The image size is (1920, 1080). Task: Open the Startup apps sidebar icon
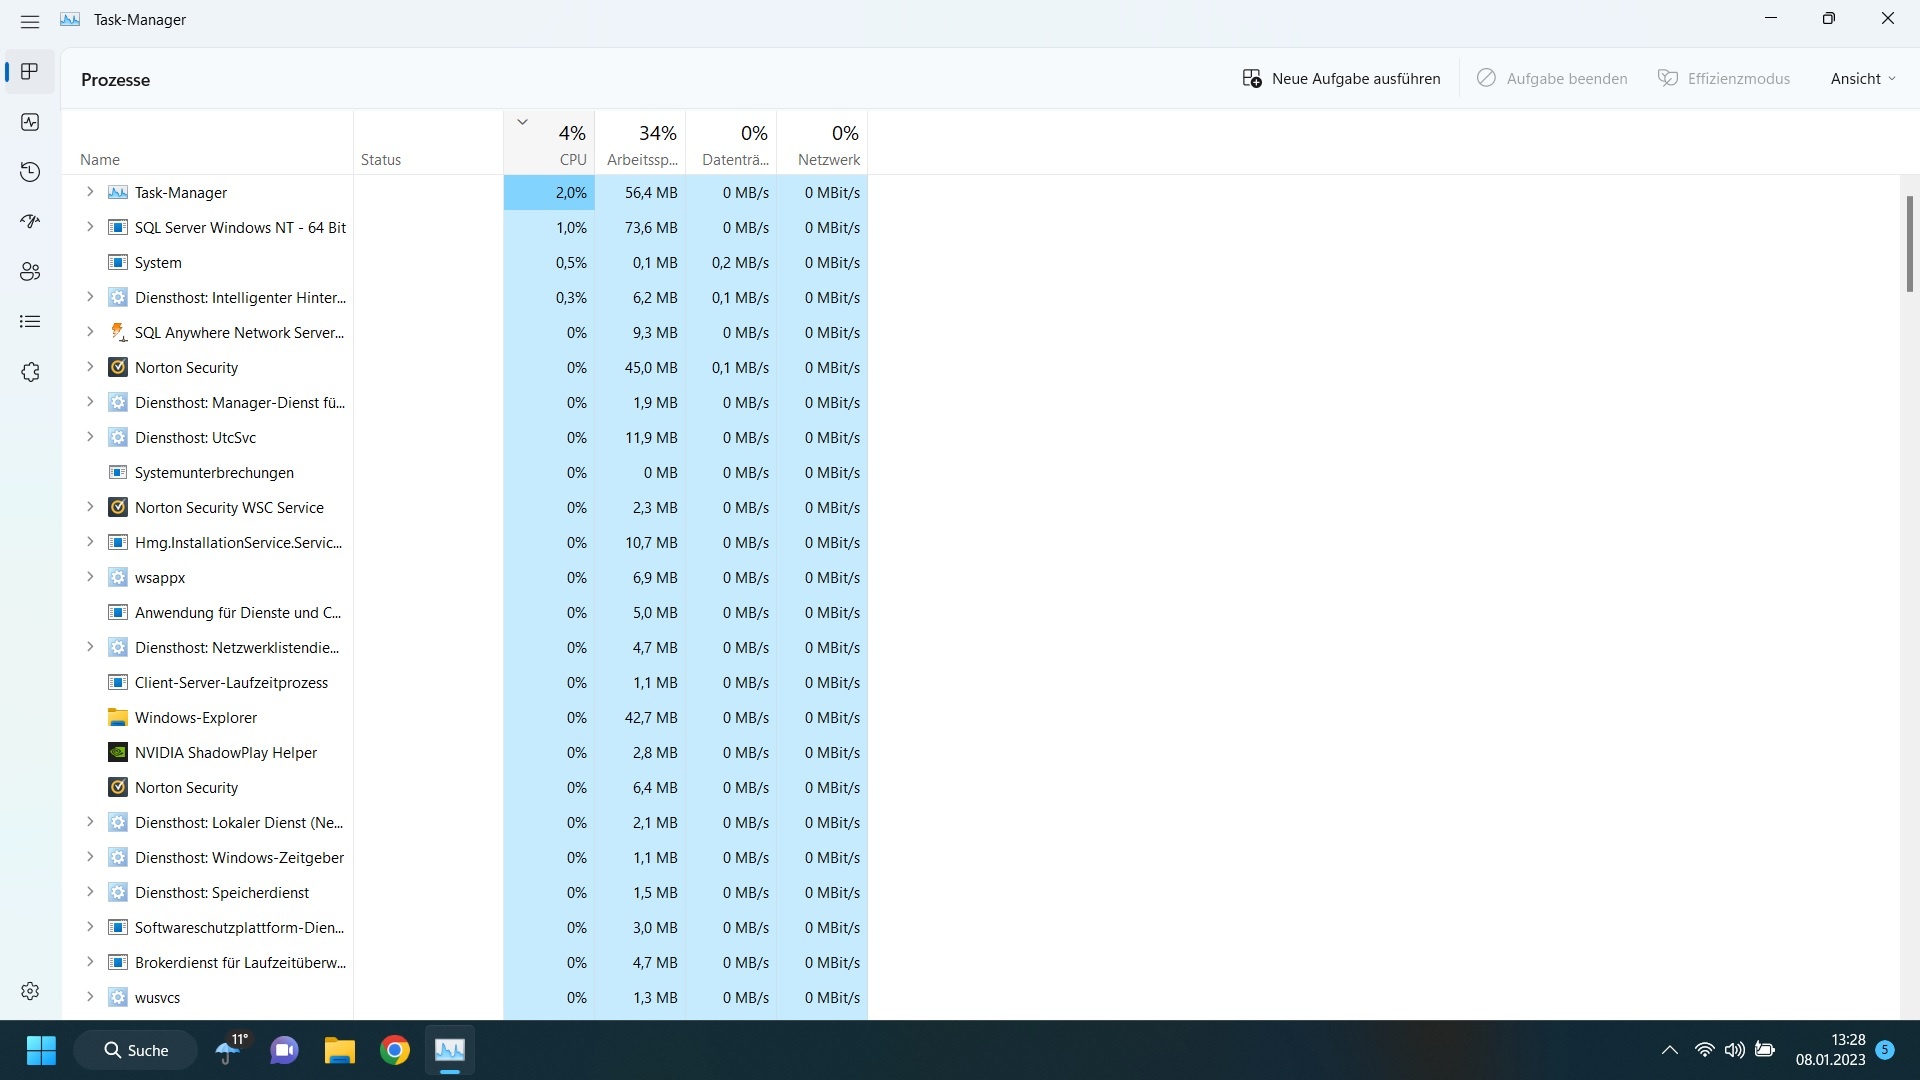point(30,222)
